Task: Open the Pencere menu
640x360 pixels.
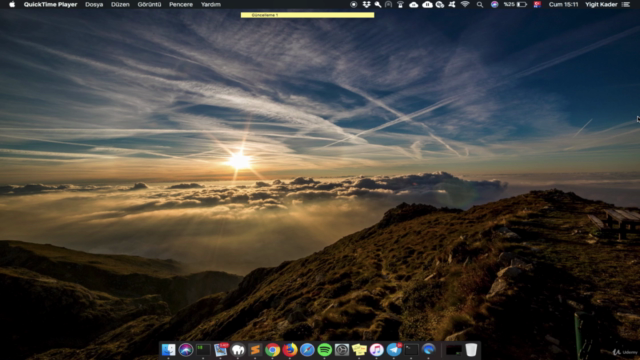Action: (181, 4)
